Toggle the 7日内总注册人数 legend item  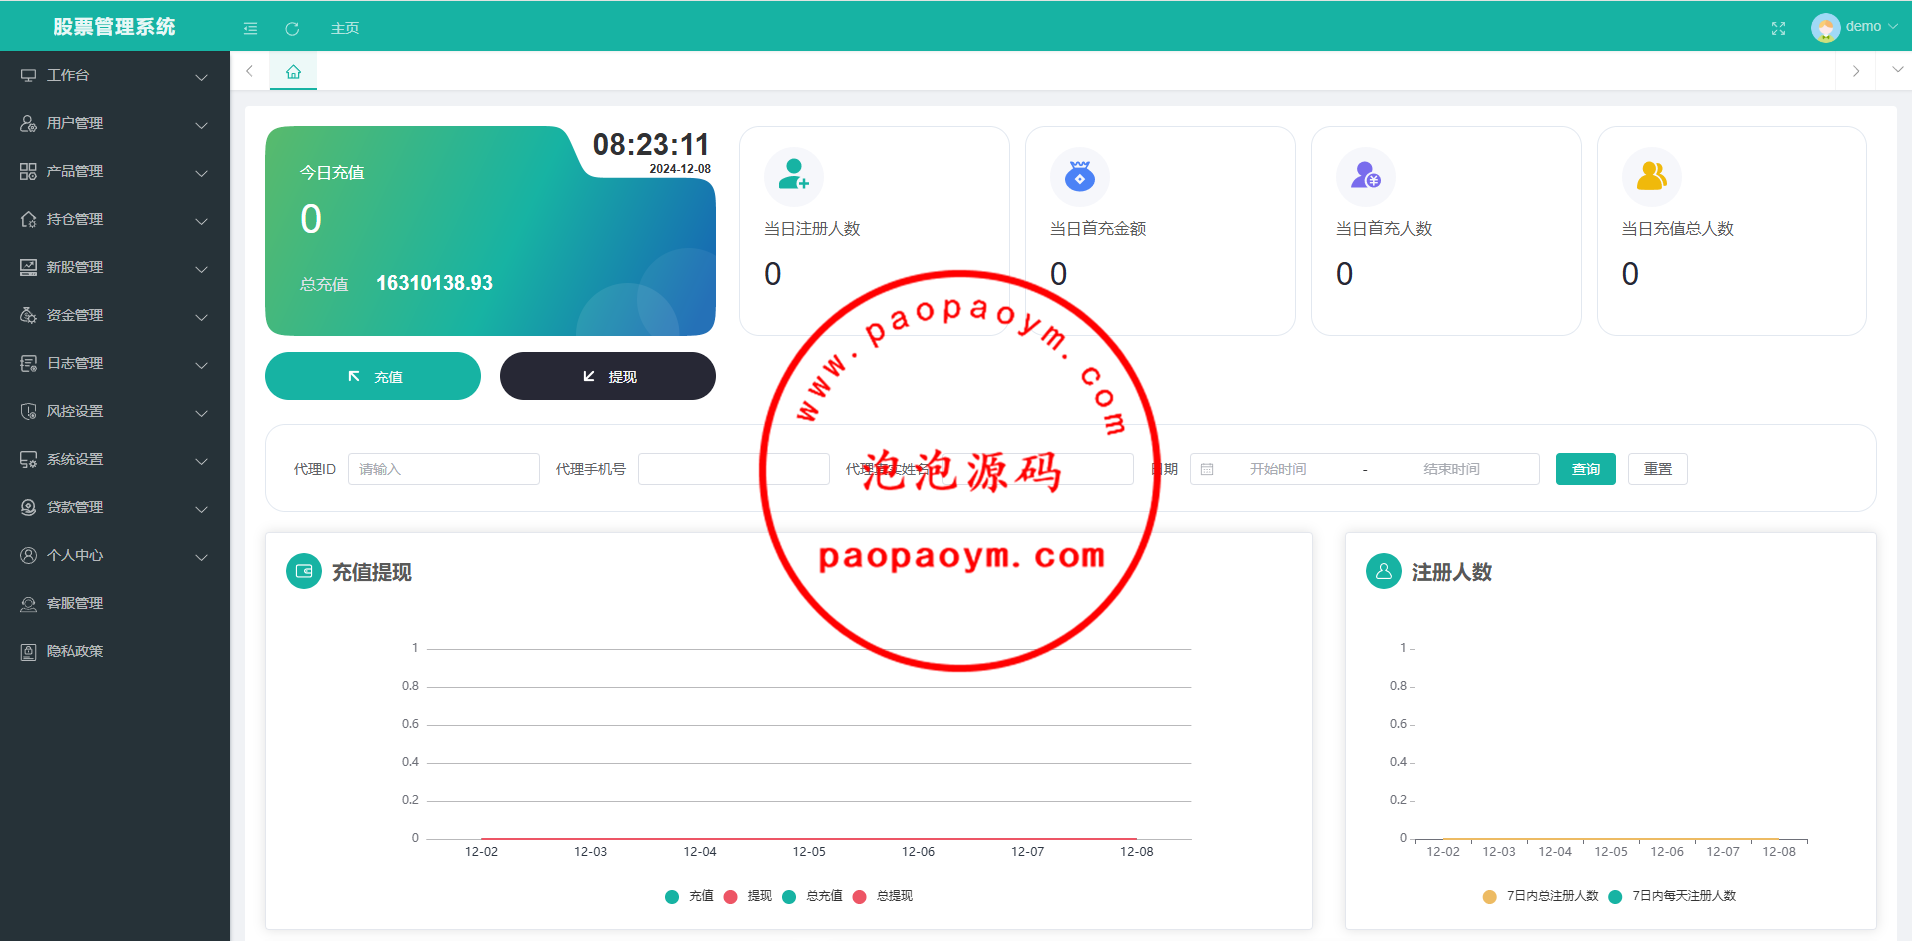(x=1540, y=896)
